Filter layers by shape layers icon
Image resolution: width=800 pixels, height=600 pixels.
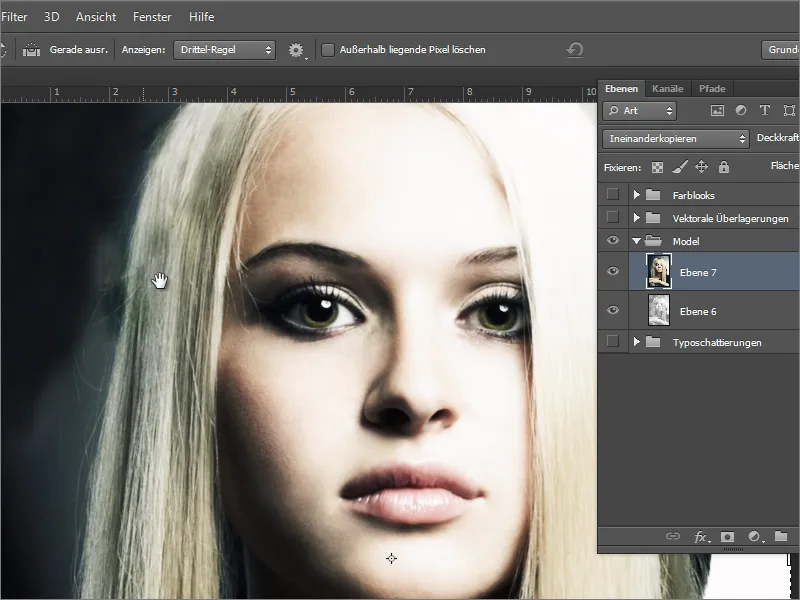tap(789, 110)
